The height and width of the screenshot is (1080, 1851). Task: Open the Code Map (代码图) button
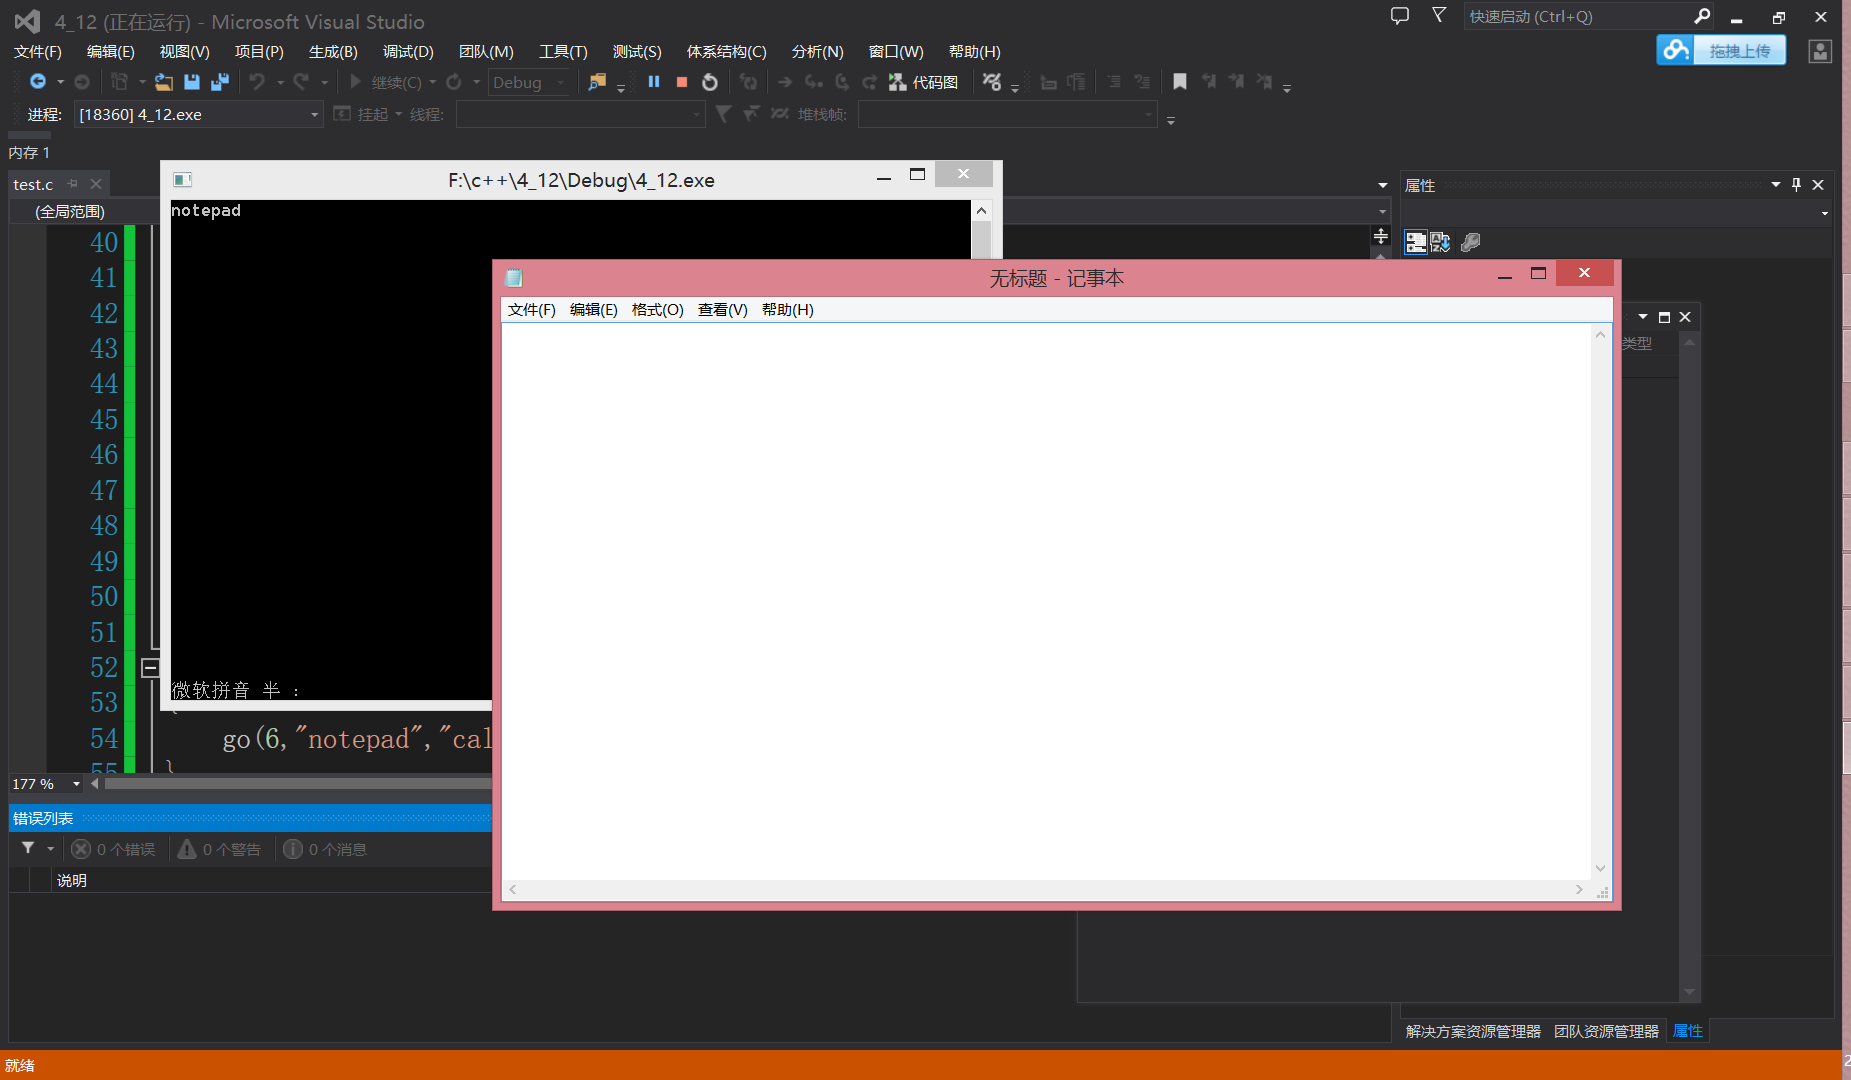tap(924, 82)
